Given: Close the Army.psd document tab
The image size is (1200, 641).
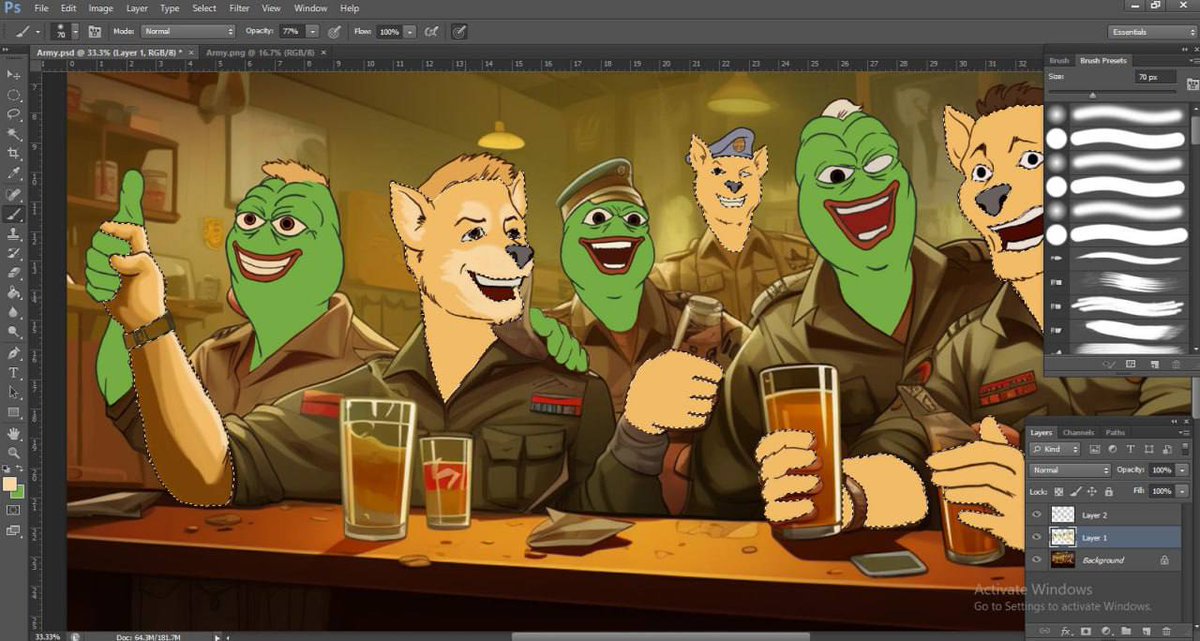Looking at the screenshot, I should [193, 51].
